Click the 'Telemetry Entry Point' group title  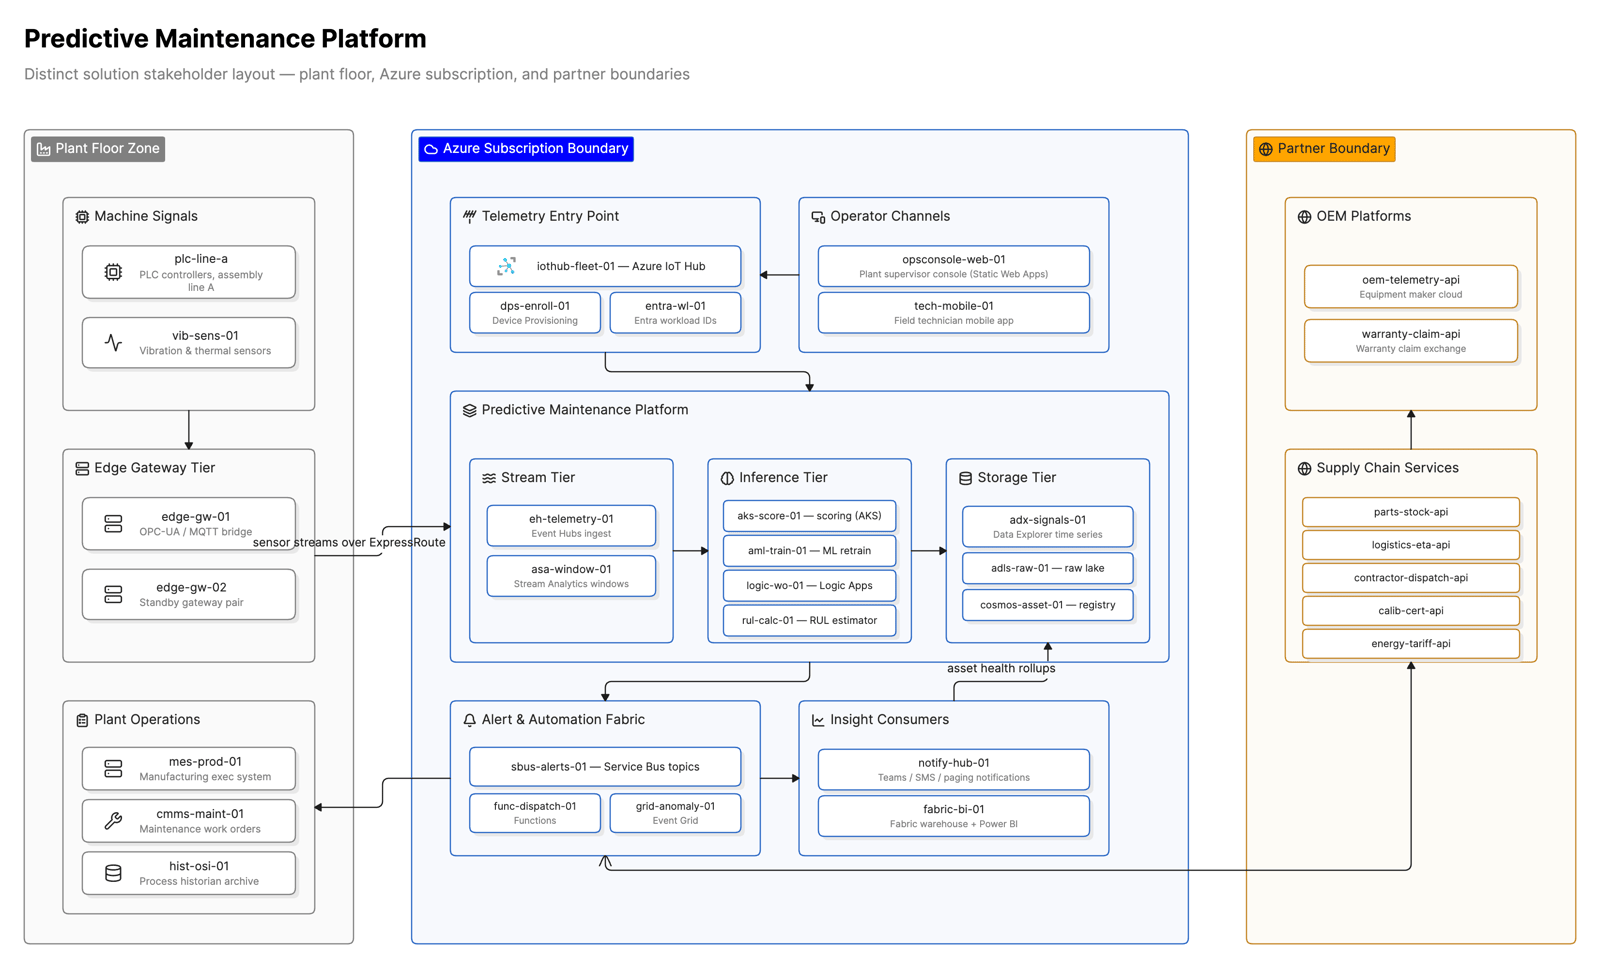550,217
